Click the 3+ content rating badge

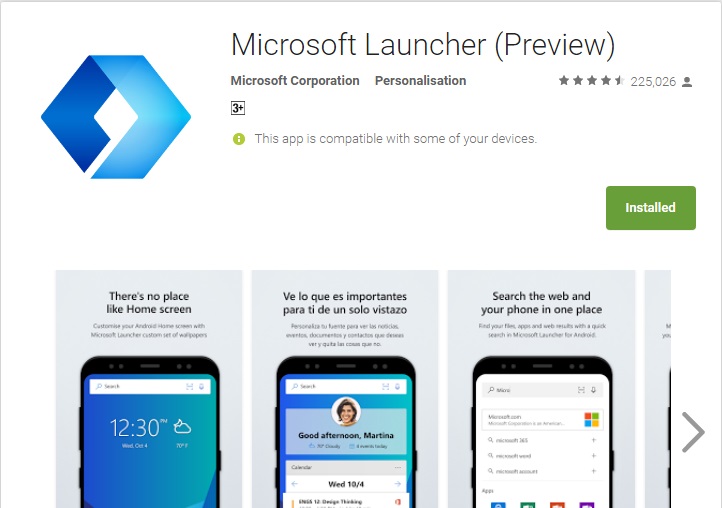click(238, 108)
